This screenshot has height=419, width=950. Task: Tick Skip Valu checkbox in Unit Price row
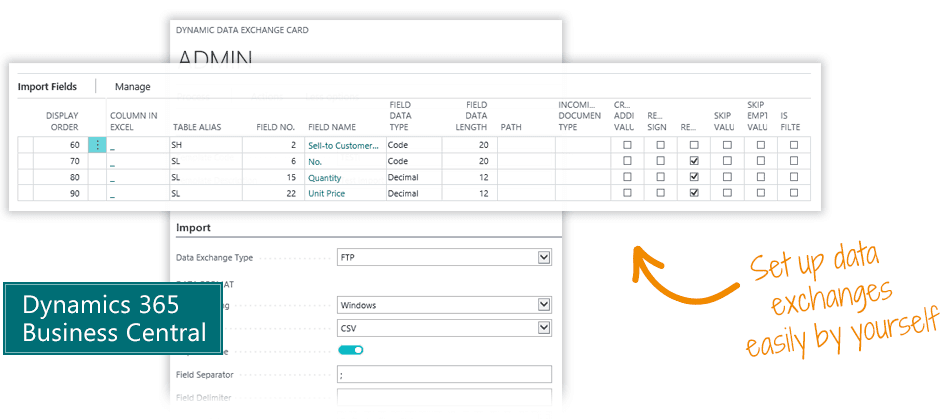click(728, 193)
